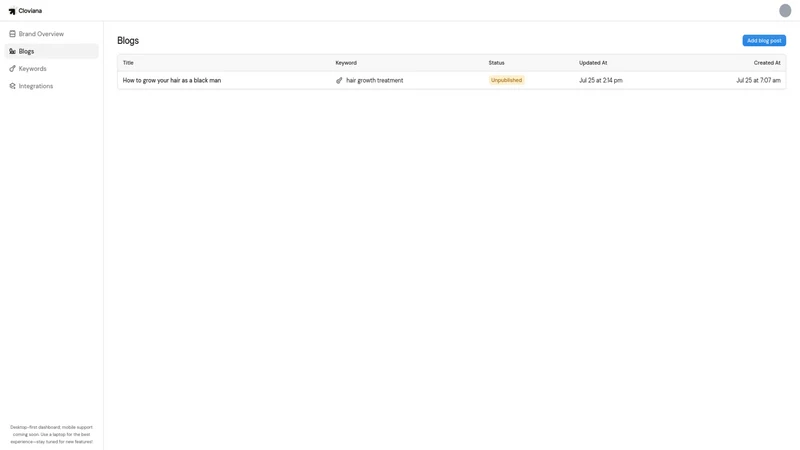Open the user avatar menu
Screen dimensions: 800x450
pyautogui.click(x=785, y=11)
